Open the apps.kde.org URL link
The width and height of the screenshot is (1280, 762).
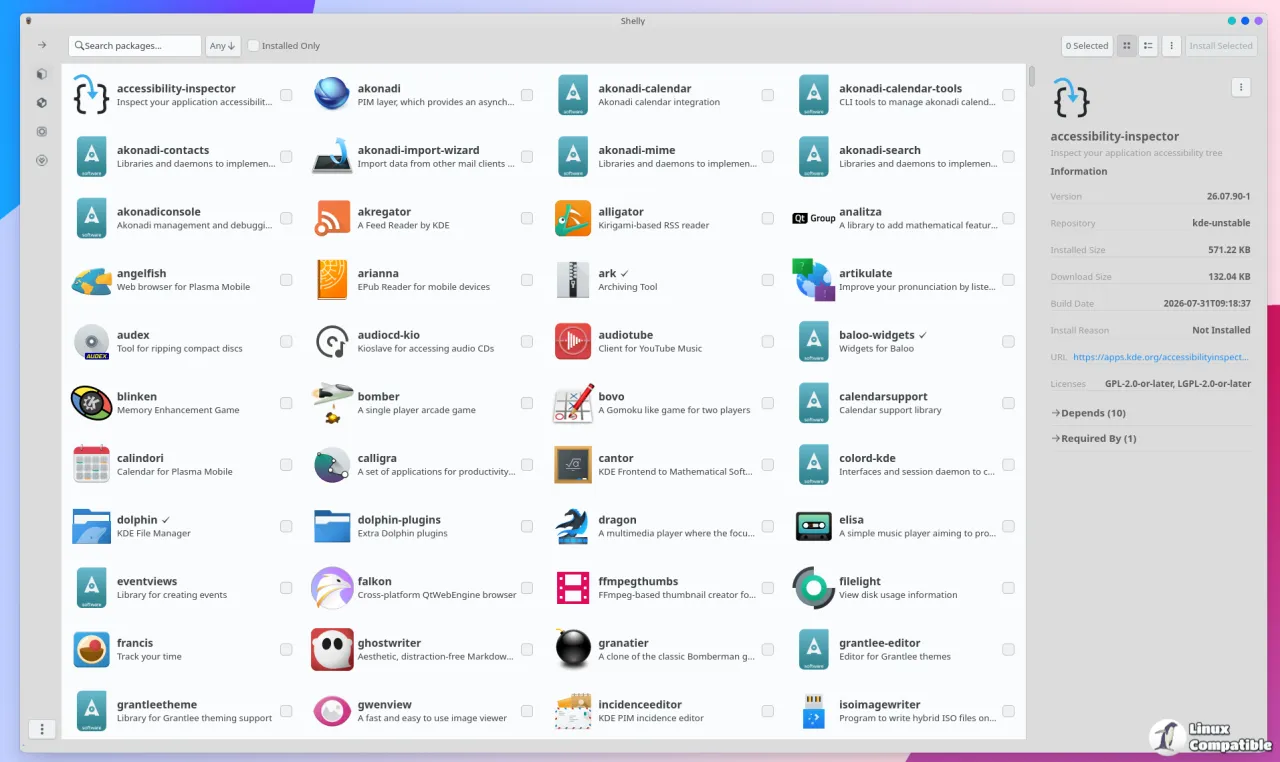(1161, 357)
